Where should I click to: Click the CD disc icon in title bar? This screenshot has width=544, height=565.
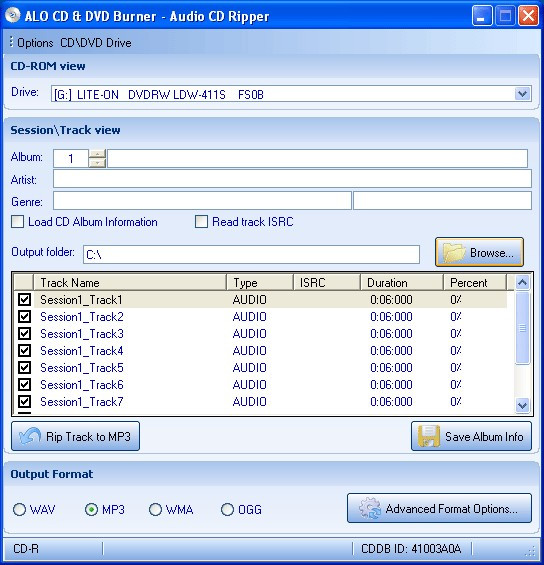pos(13,15)
